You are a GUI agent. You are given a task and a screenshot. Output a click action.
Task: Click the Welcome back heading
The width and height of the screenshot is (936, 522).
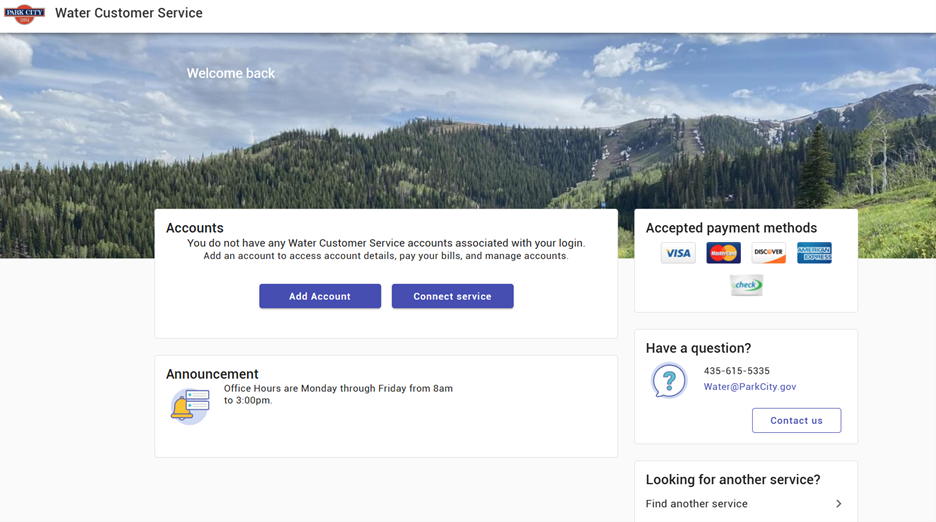point(231,73)
